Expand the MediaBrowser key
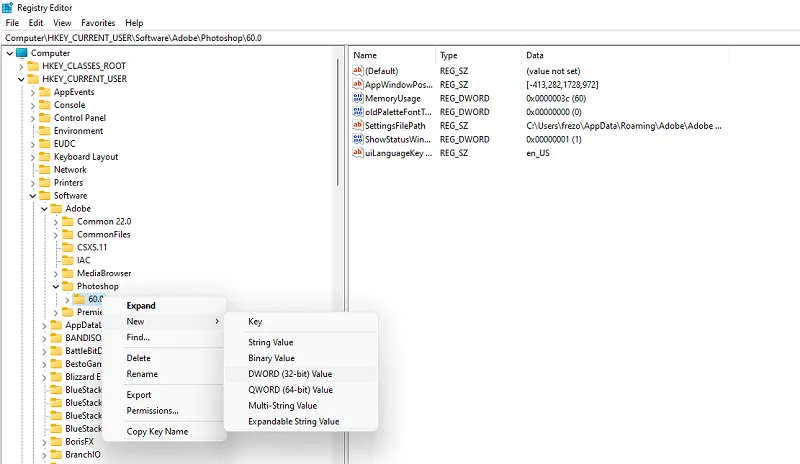 click(x=56, y=274)
